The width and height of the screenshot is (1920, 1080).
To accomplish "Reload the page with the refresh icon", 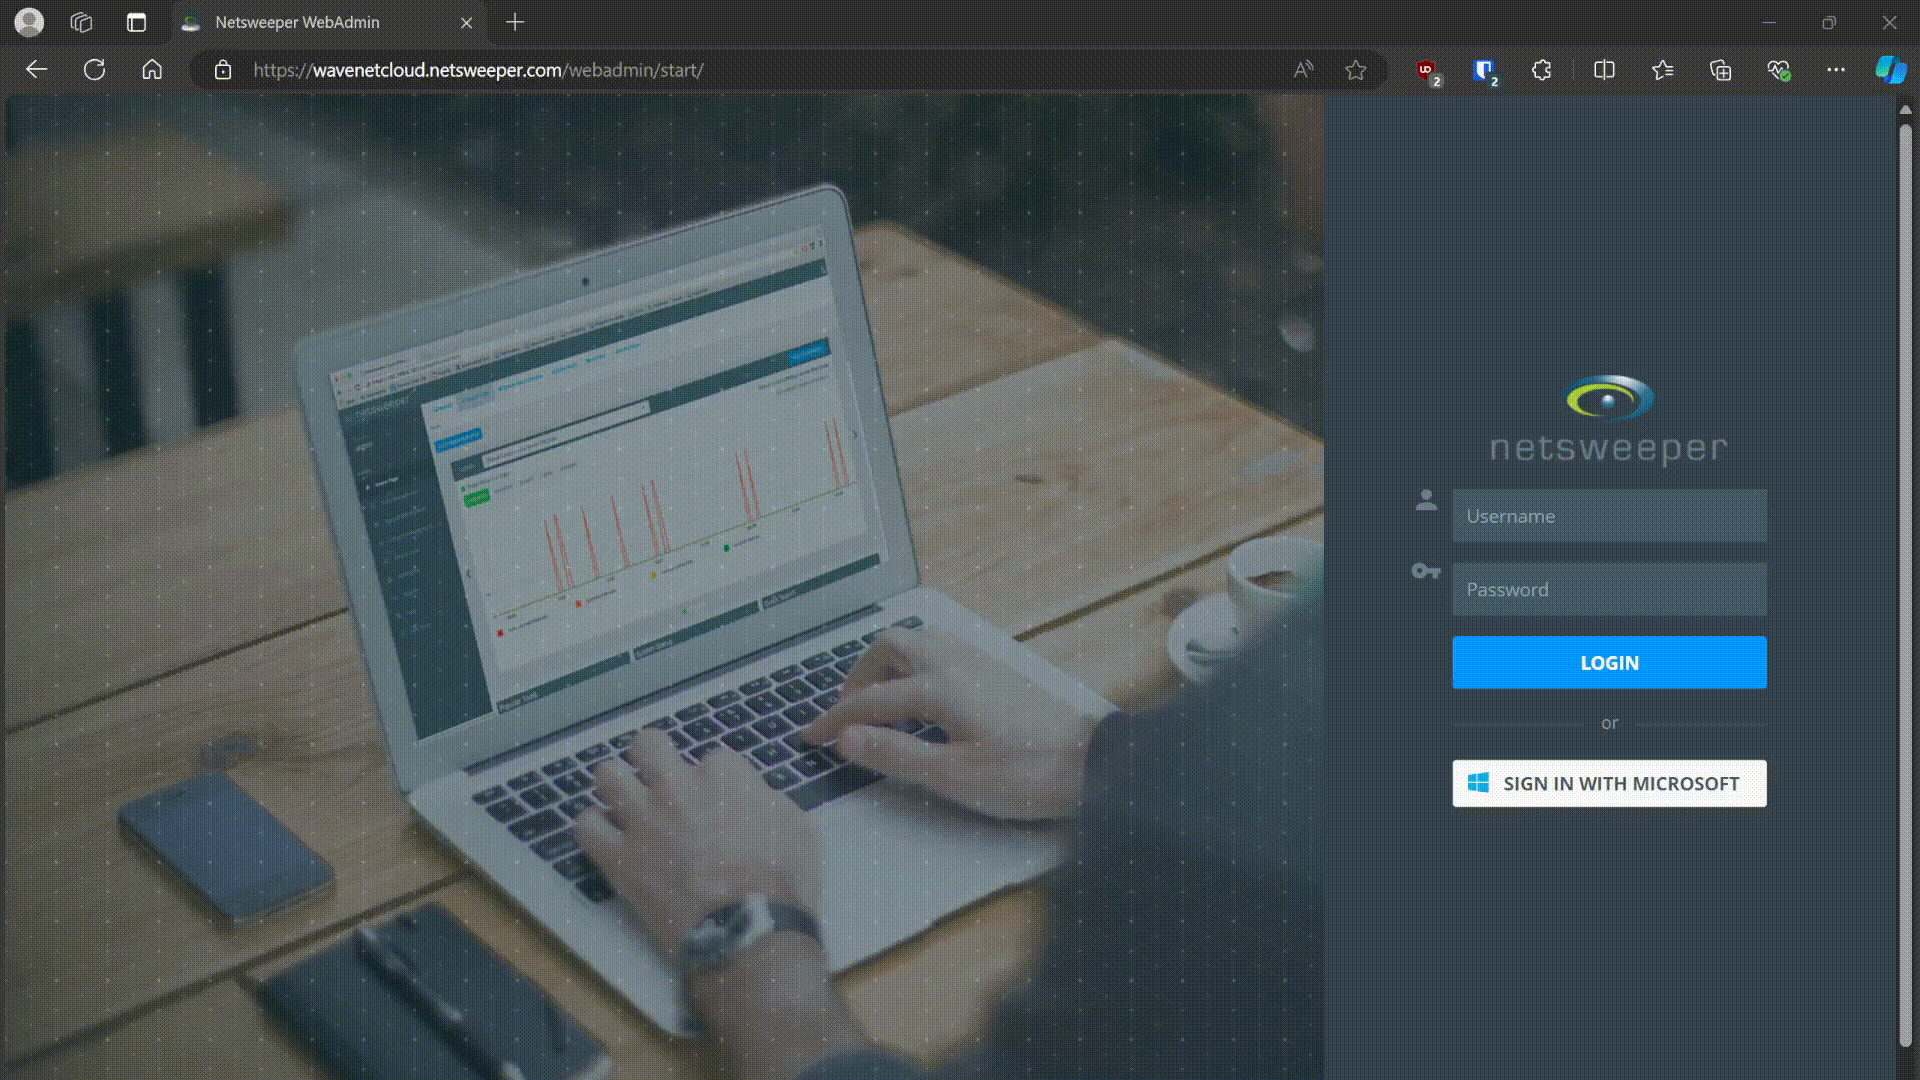I will (x=94, y=70).
